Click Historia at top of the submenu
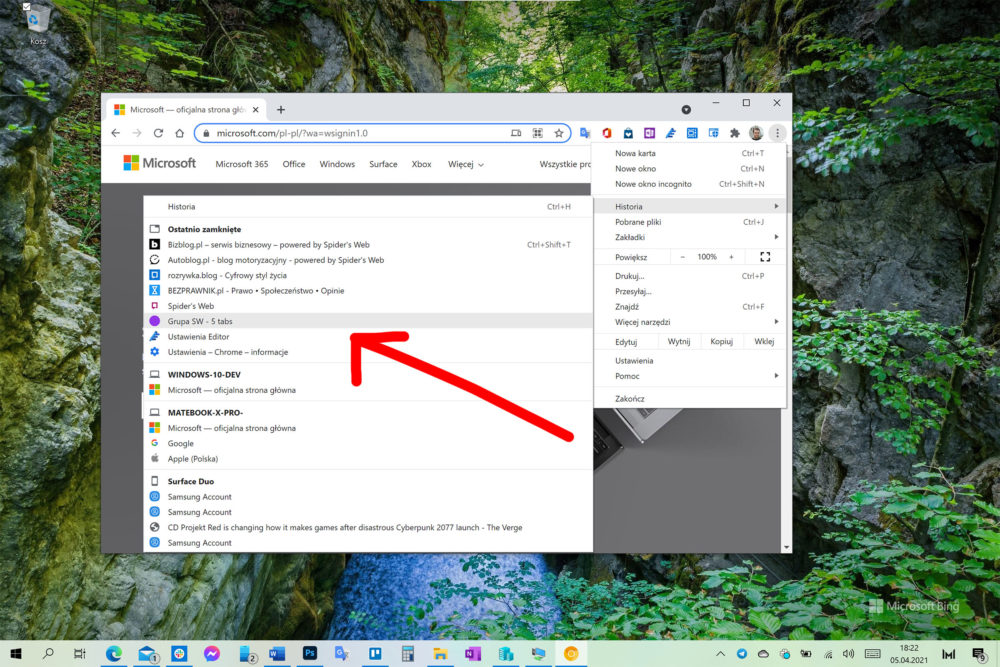The width and height of the screenshot is (1000, 667). (368, 207)
